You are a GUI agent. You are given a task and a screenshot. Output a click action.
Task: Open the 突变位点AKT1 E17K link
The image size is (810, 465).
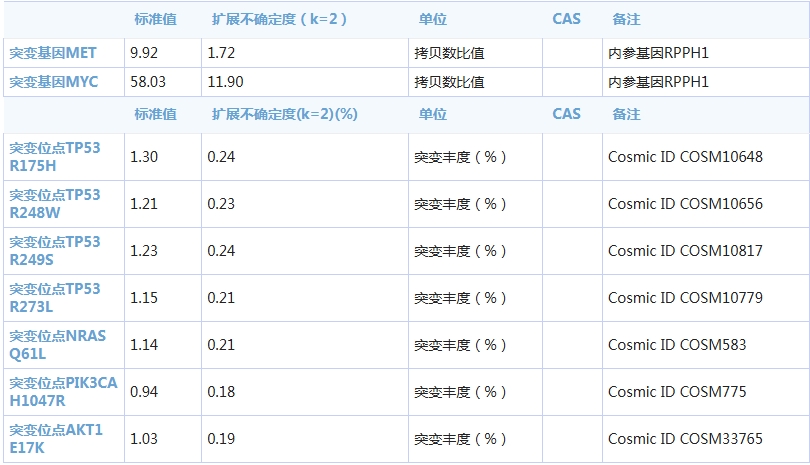click(56, 439)
